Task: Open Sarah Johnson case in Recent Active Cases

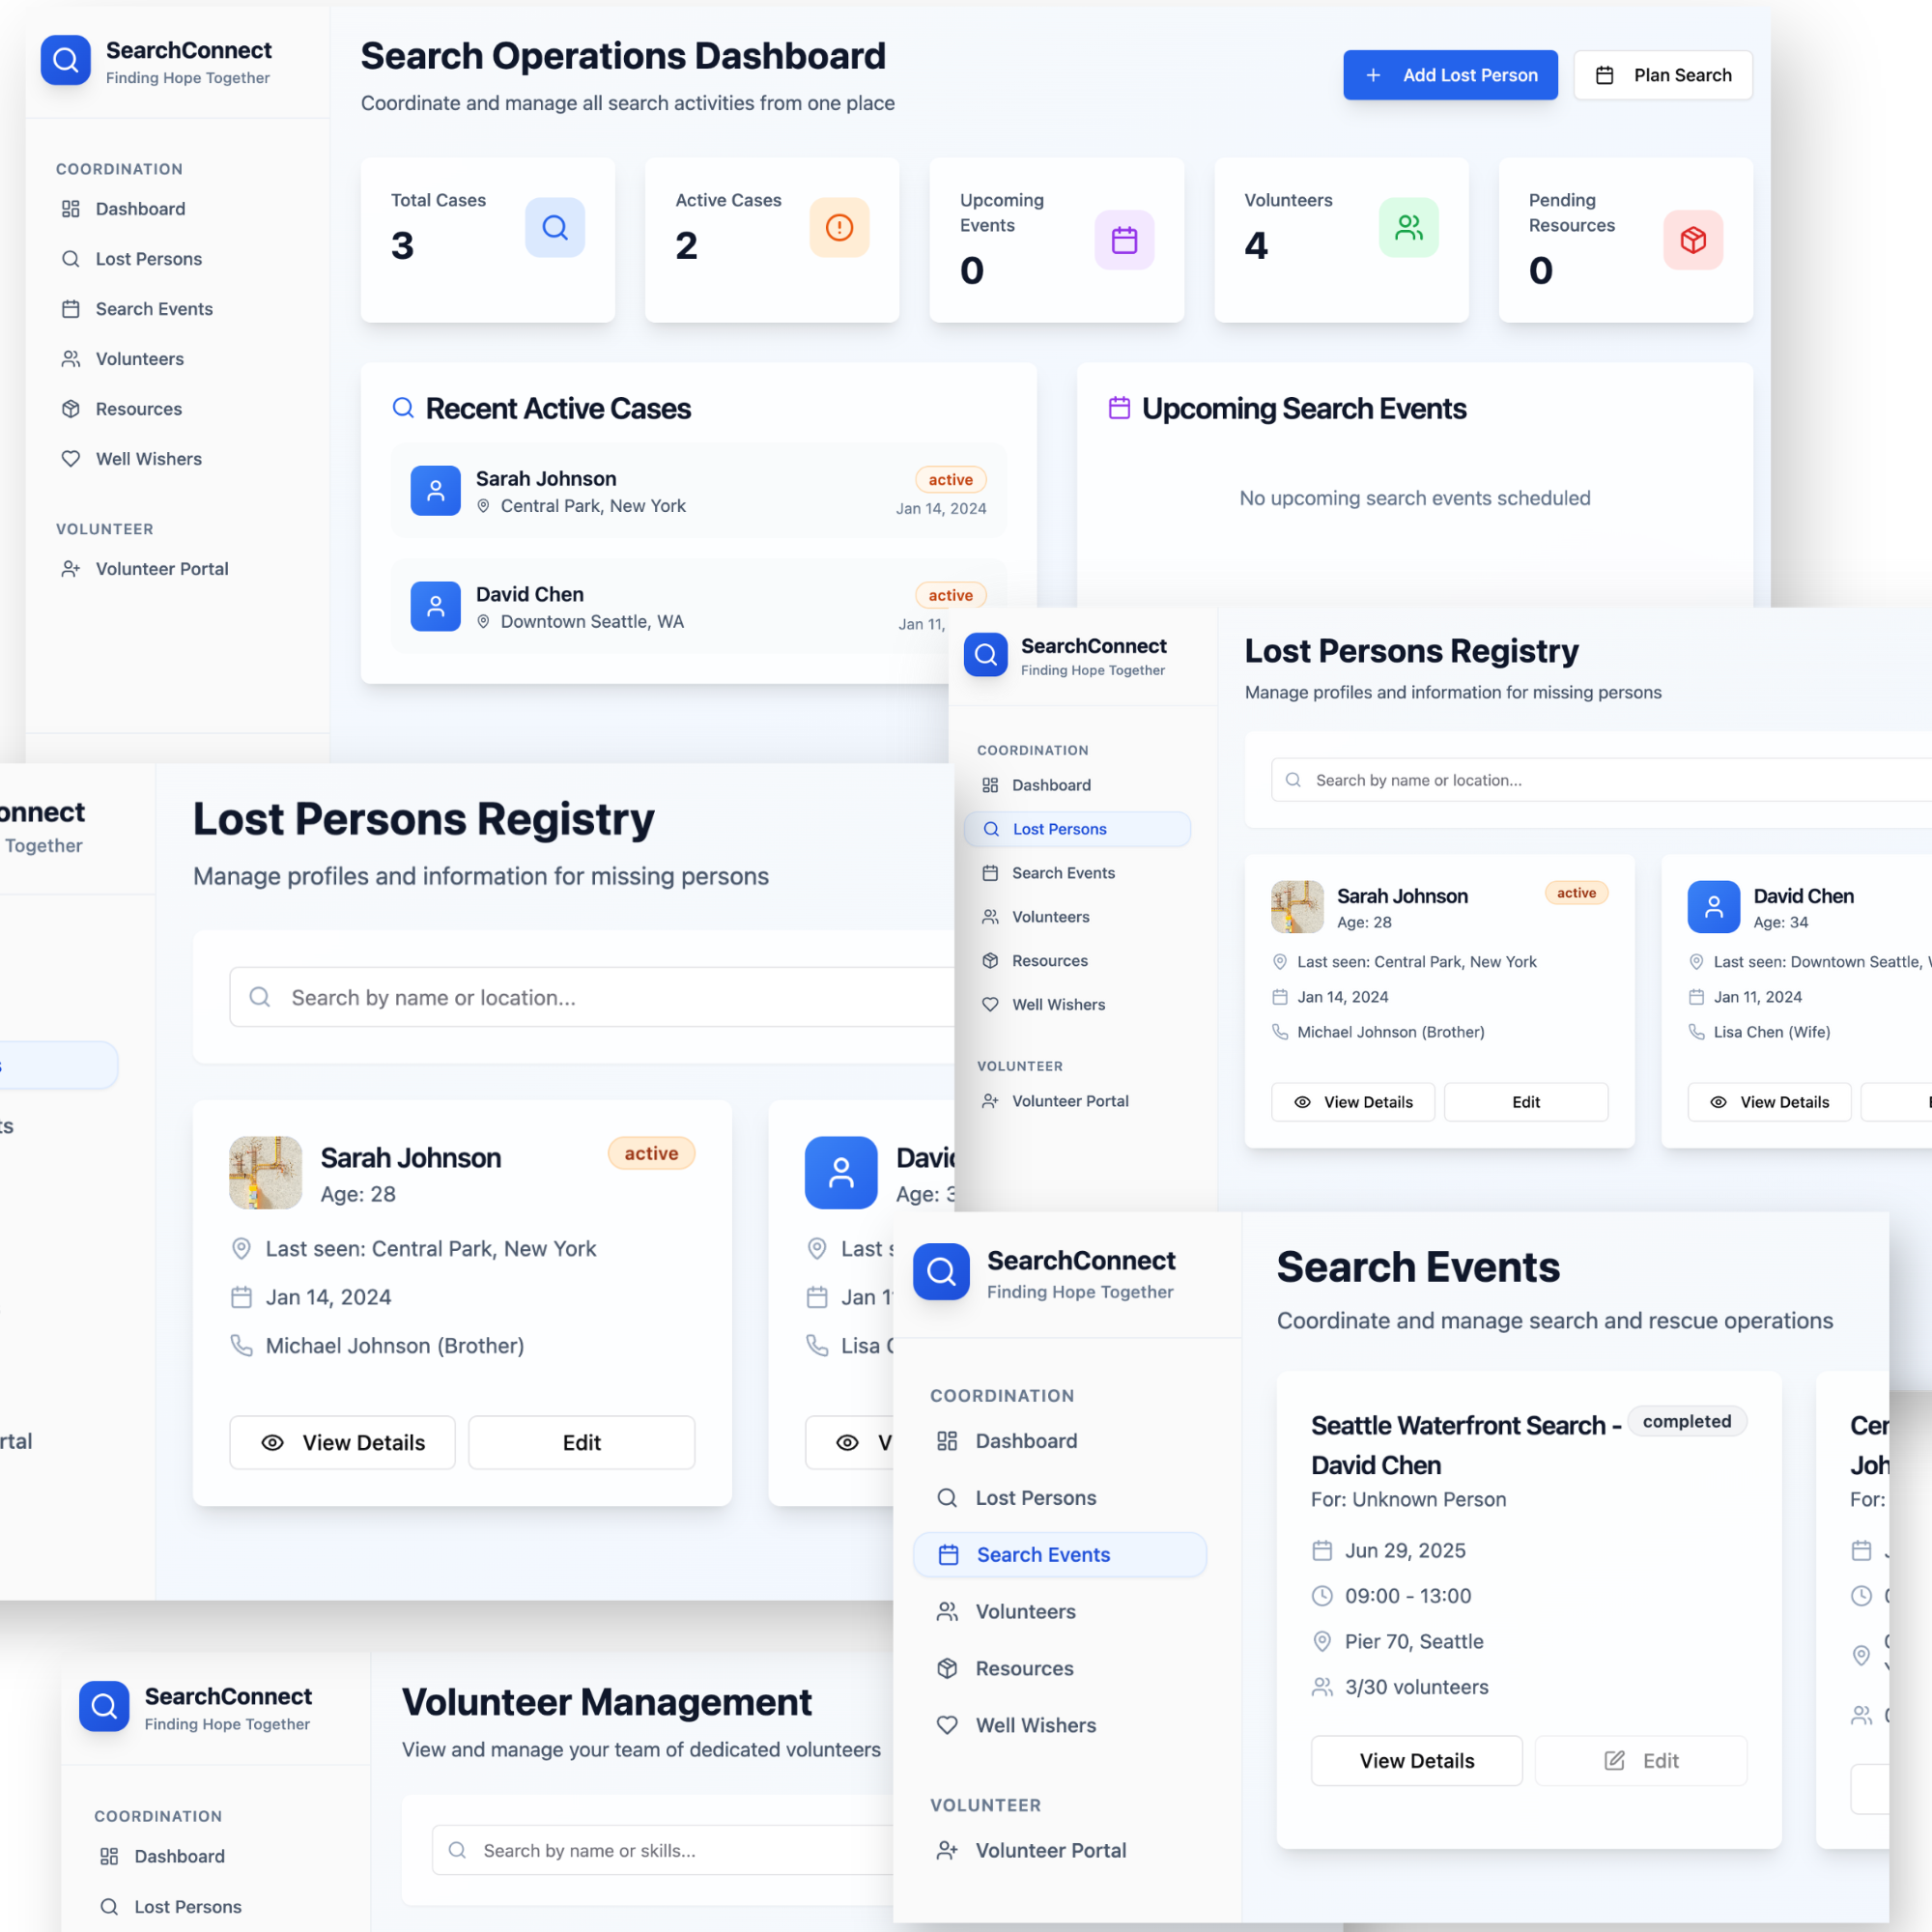Action: click(x=698, y=491)
